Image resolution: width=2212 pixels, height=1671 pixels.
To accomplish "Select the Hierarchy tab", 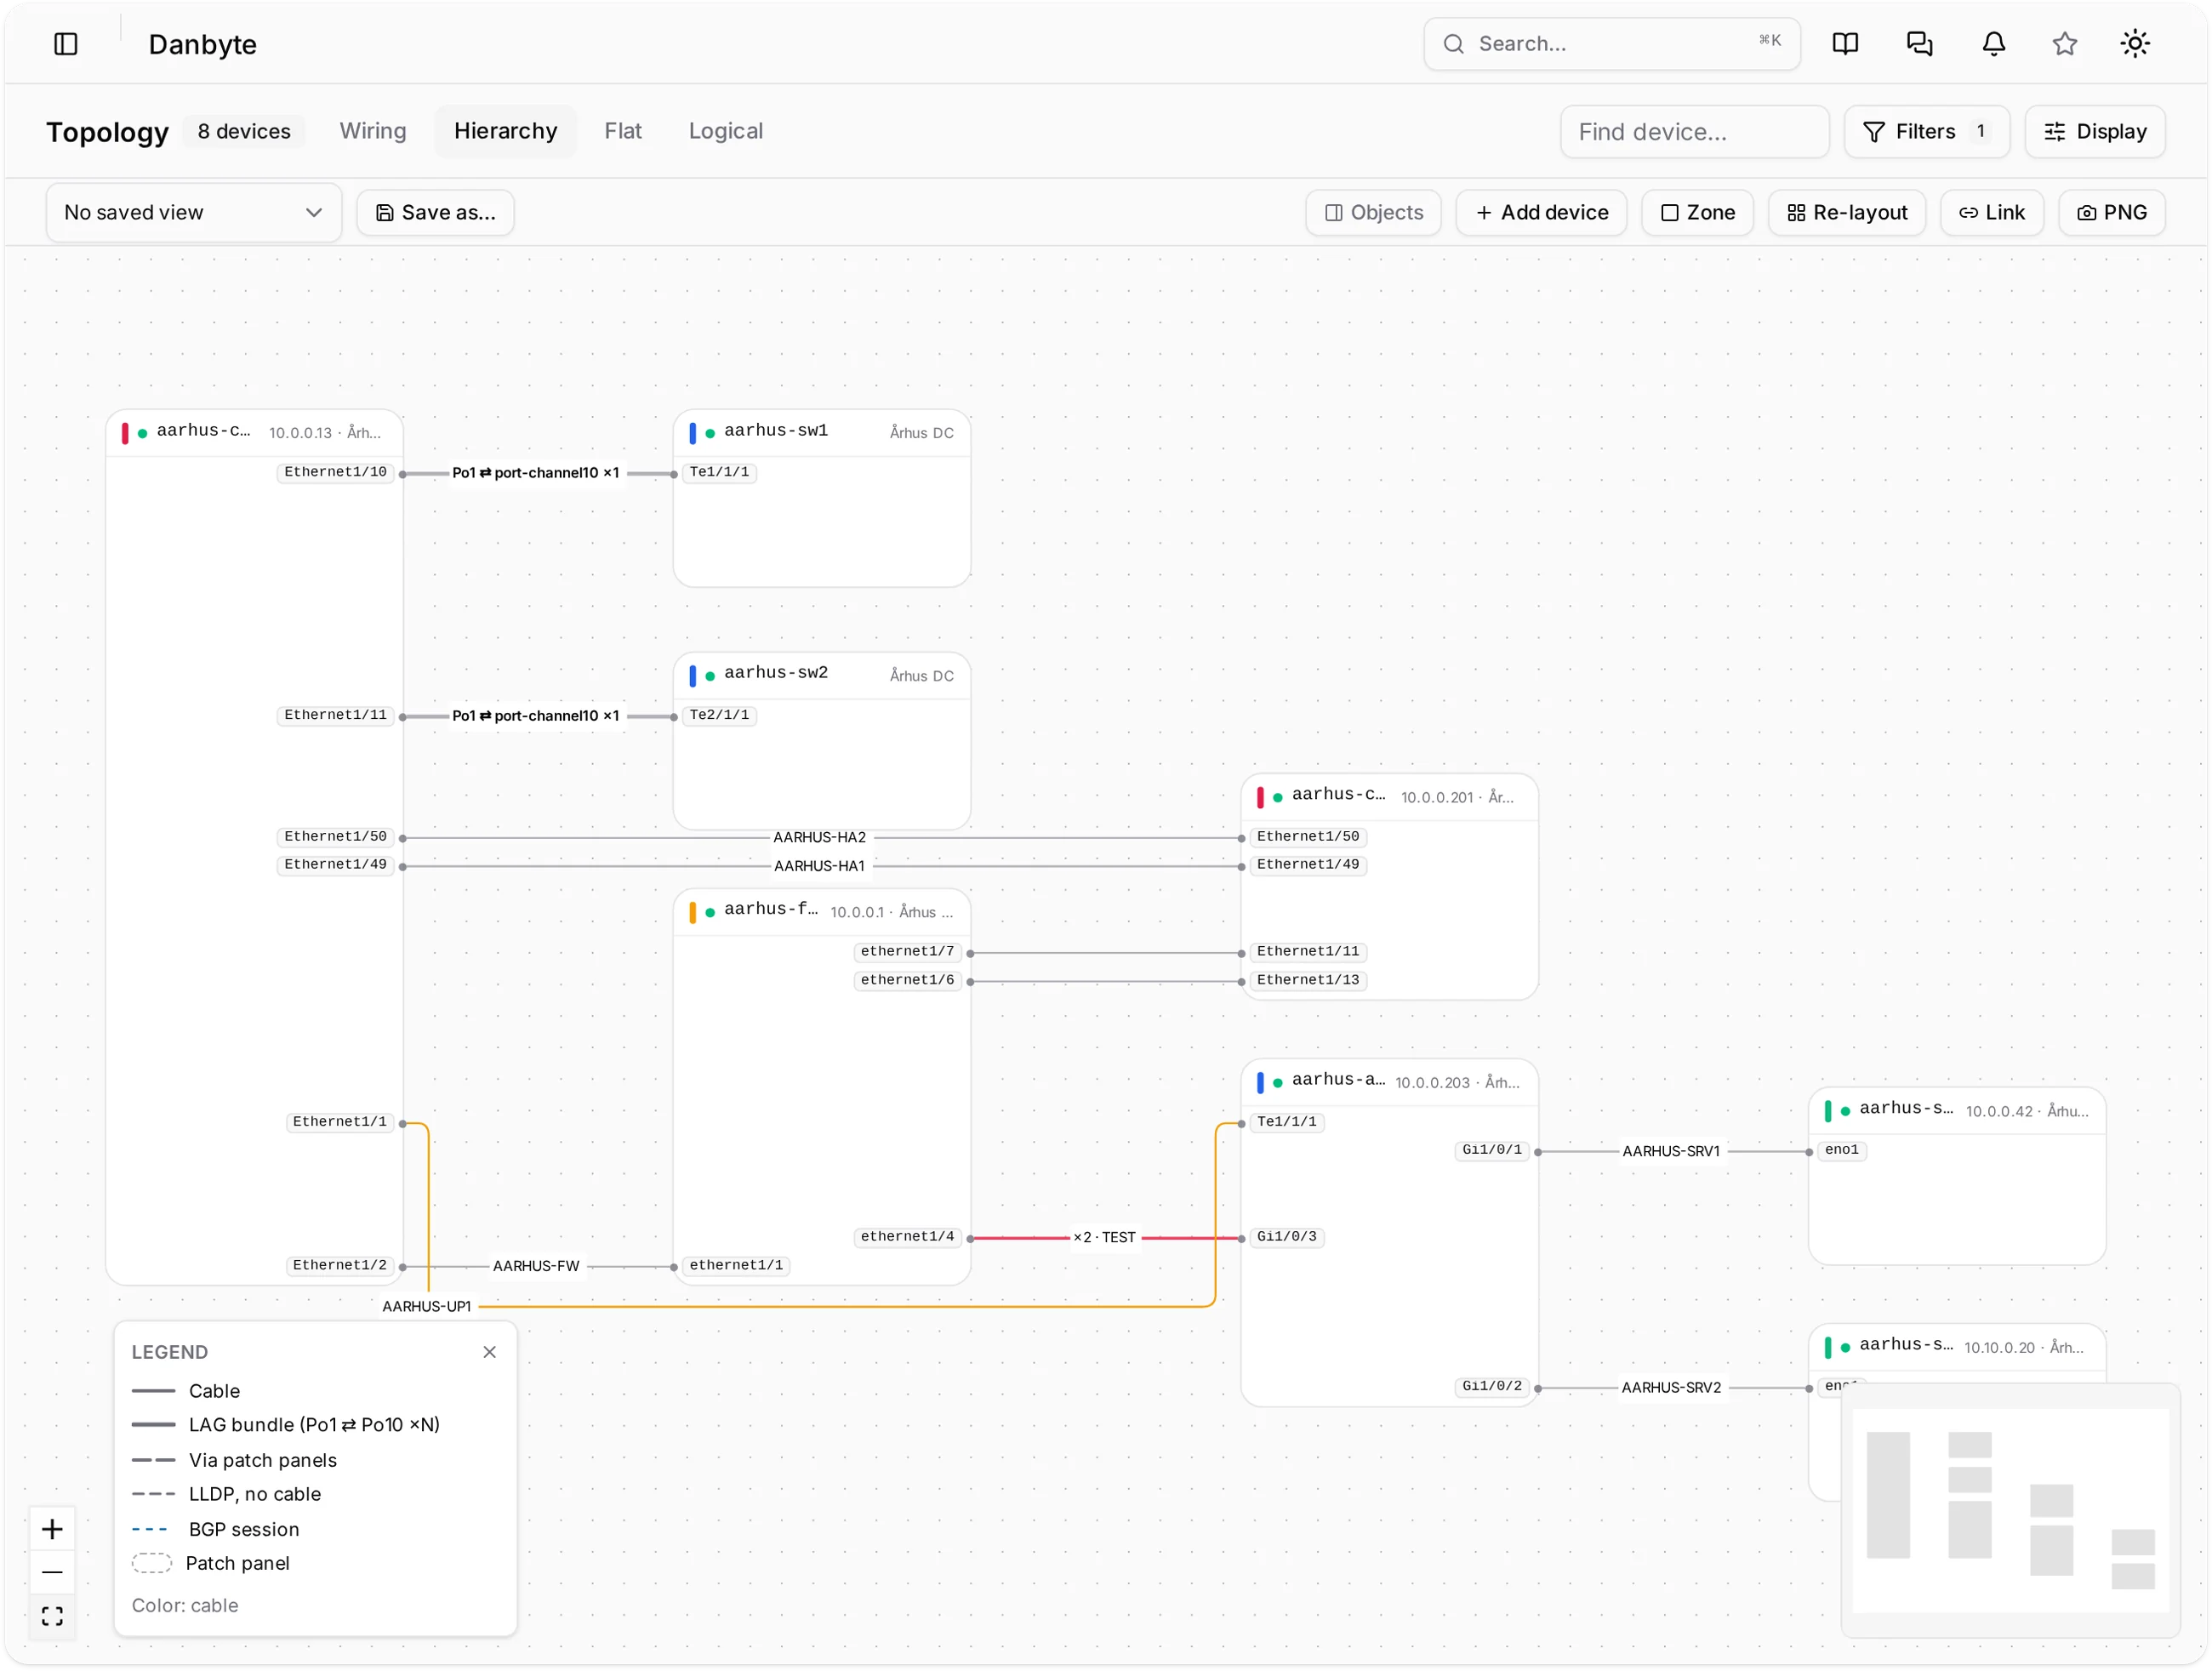I will (x=505, y=131).
